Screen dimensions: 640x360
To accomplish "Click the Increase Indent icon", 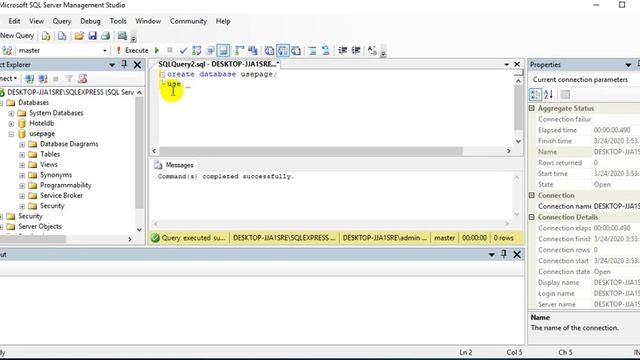I will pos(356,51).
